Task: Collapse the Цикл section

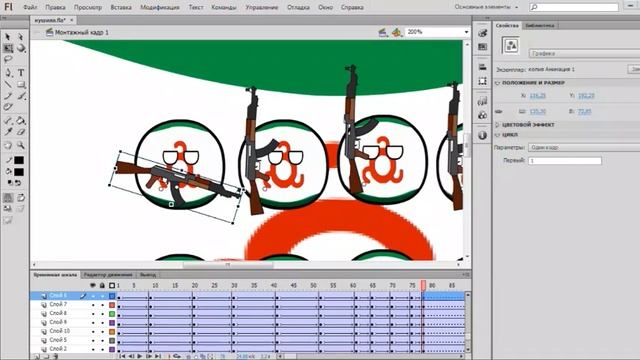Action: coord(498,135)
